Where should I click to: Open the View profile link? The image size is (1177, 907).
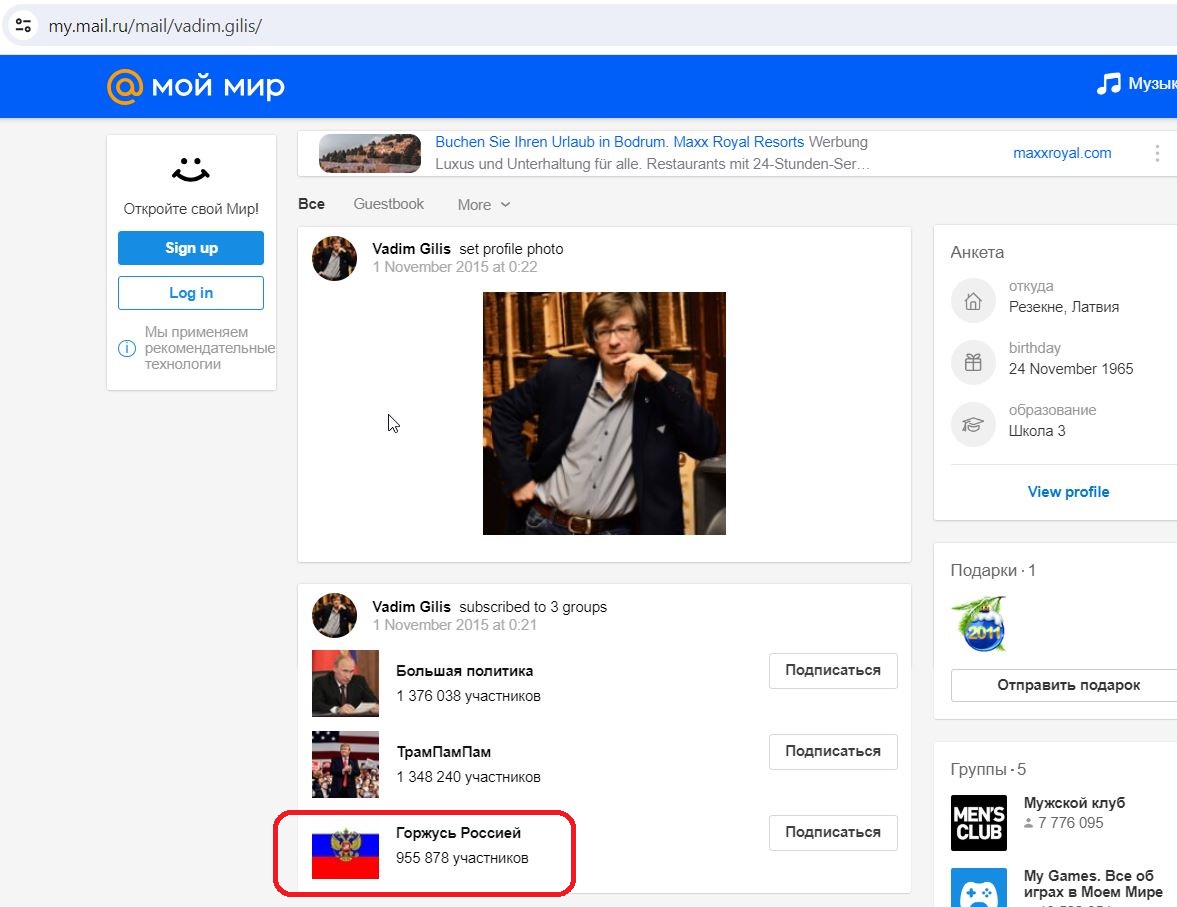pyautogui.click(x=1068, y=492)
